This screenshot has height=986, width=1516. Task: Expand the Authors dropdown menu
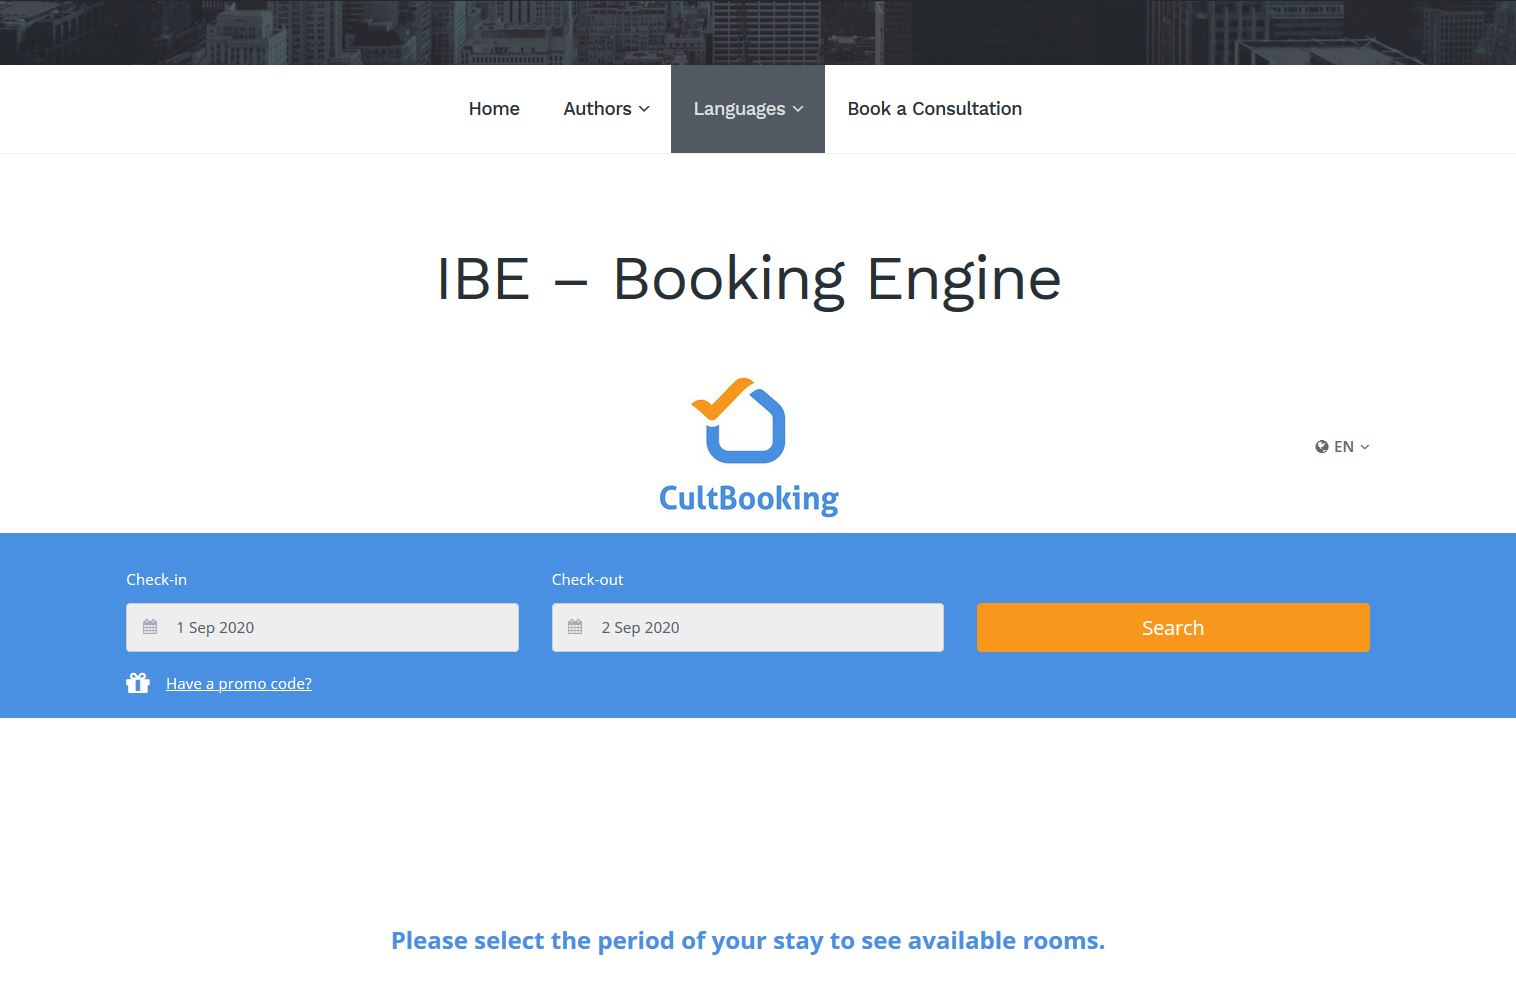click(605, 109)
